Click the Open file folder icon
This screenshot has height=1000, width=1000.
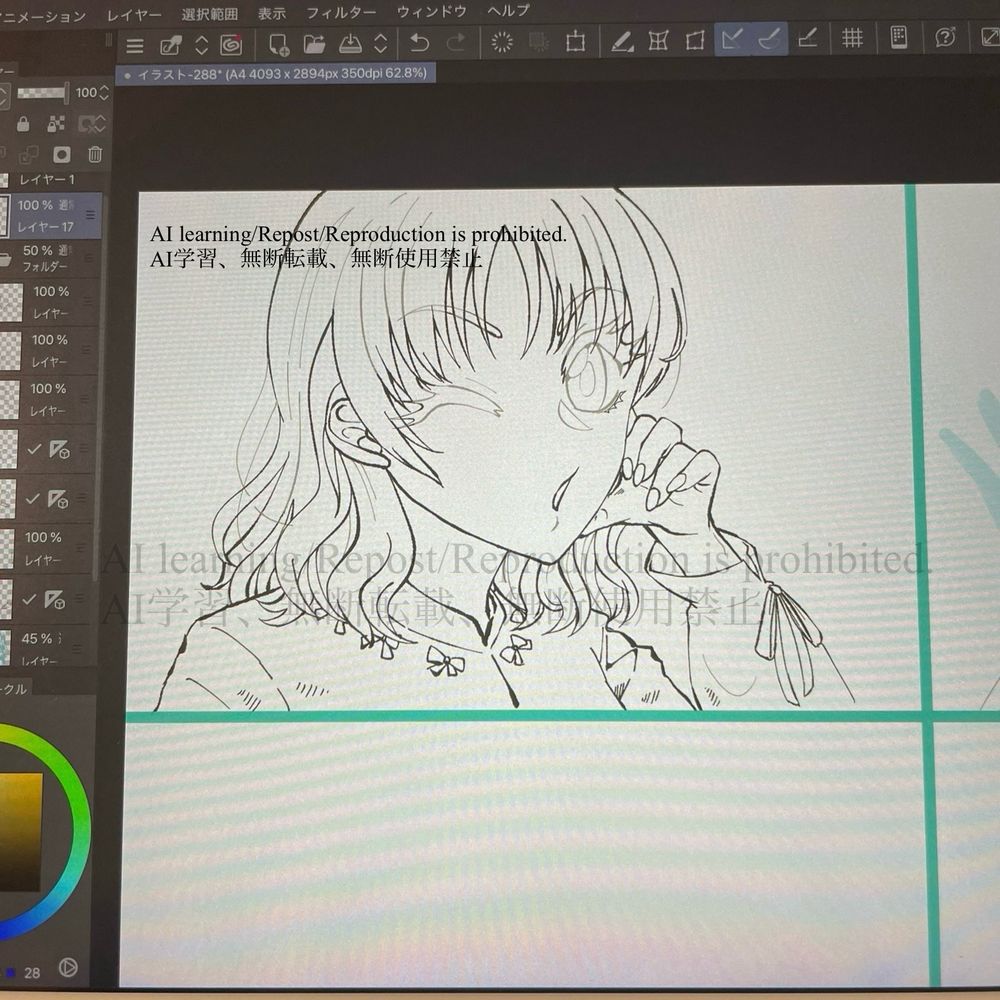314,43
